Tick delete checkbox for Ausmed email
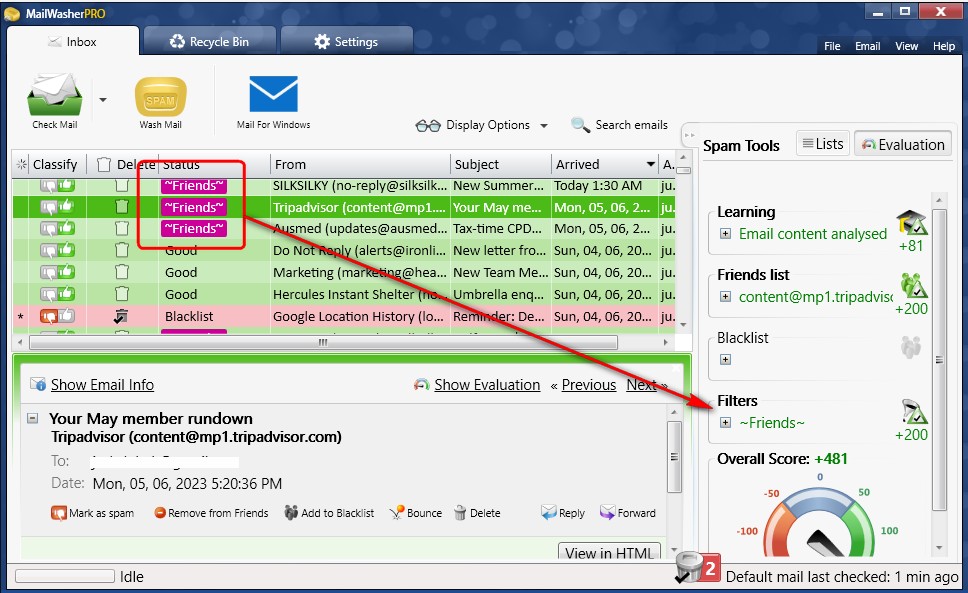 tap(122, 229)
